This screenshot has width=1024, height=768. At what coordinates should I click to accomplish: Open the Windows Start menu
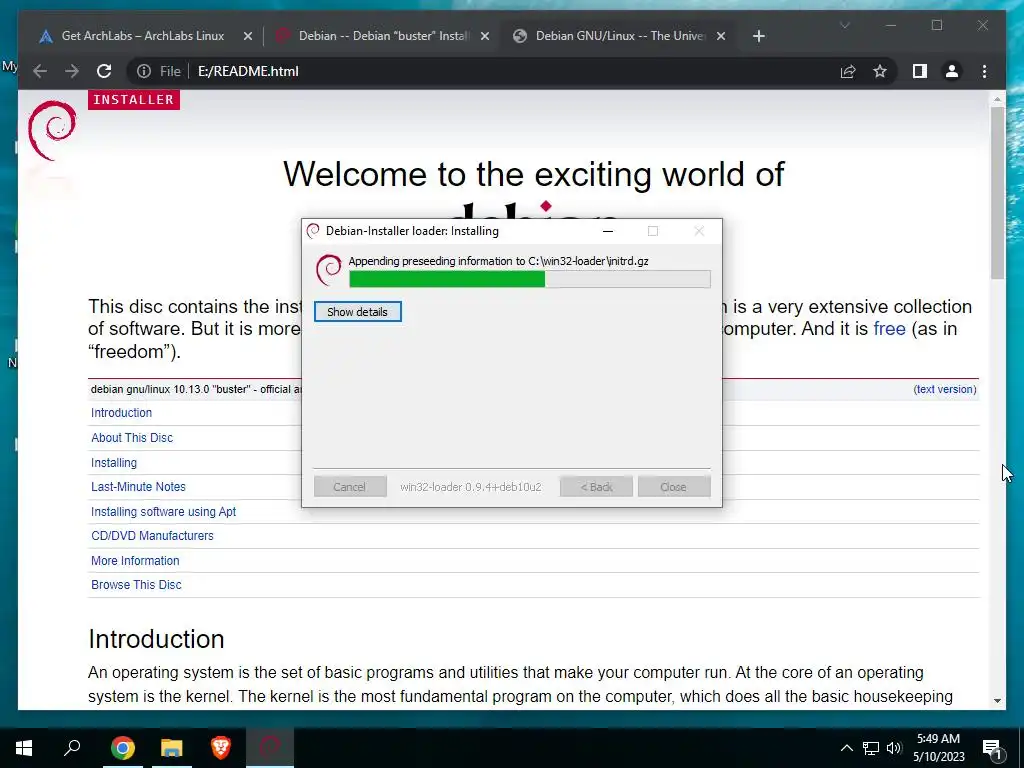[24, 748]
